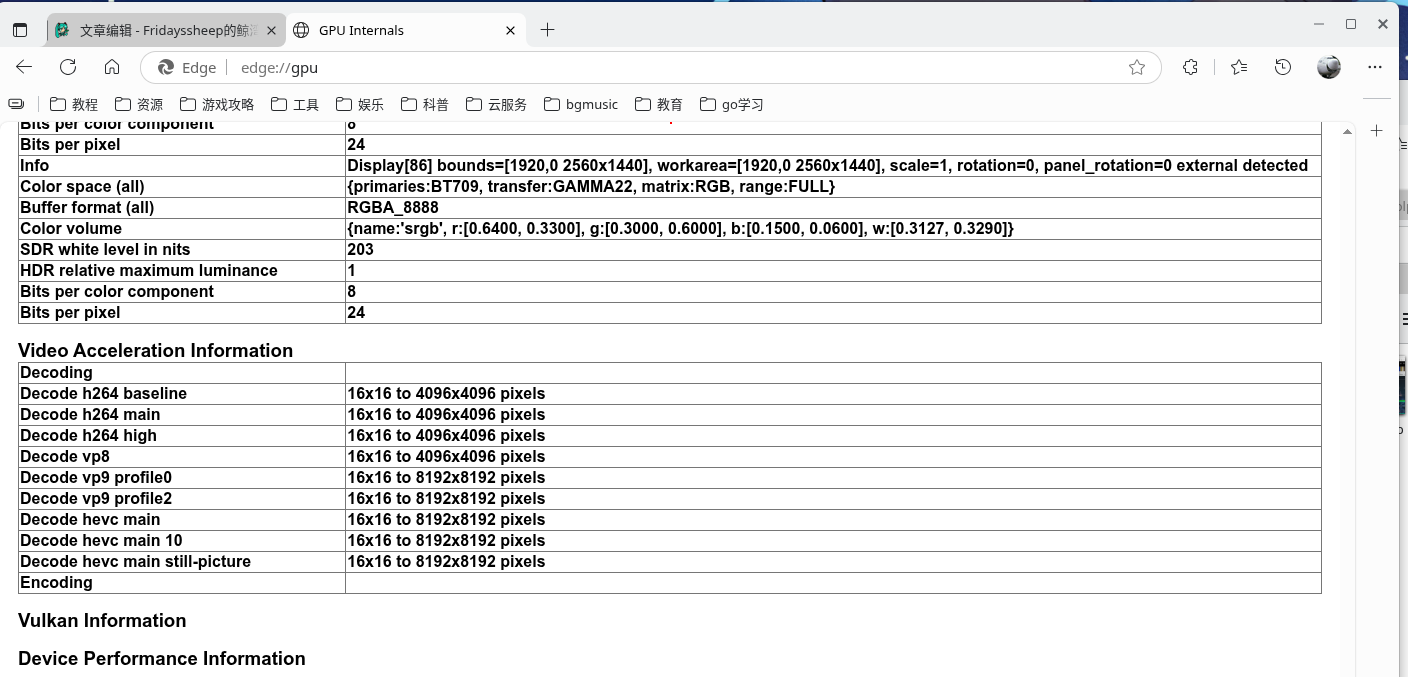This screenshot has width=1408, height=677.
Task: Click the sidebar plus button
Action: point(1376,131)
